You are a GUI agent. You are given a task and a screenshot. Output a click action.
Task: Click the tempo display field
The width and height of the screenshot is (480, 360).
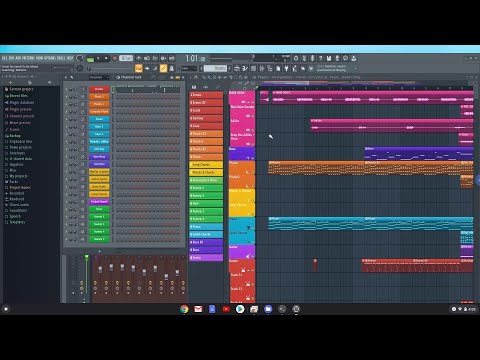(126, 58)
